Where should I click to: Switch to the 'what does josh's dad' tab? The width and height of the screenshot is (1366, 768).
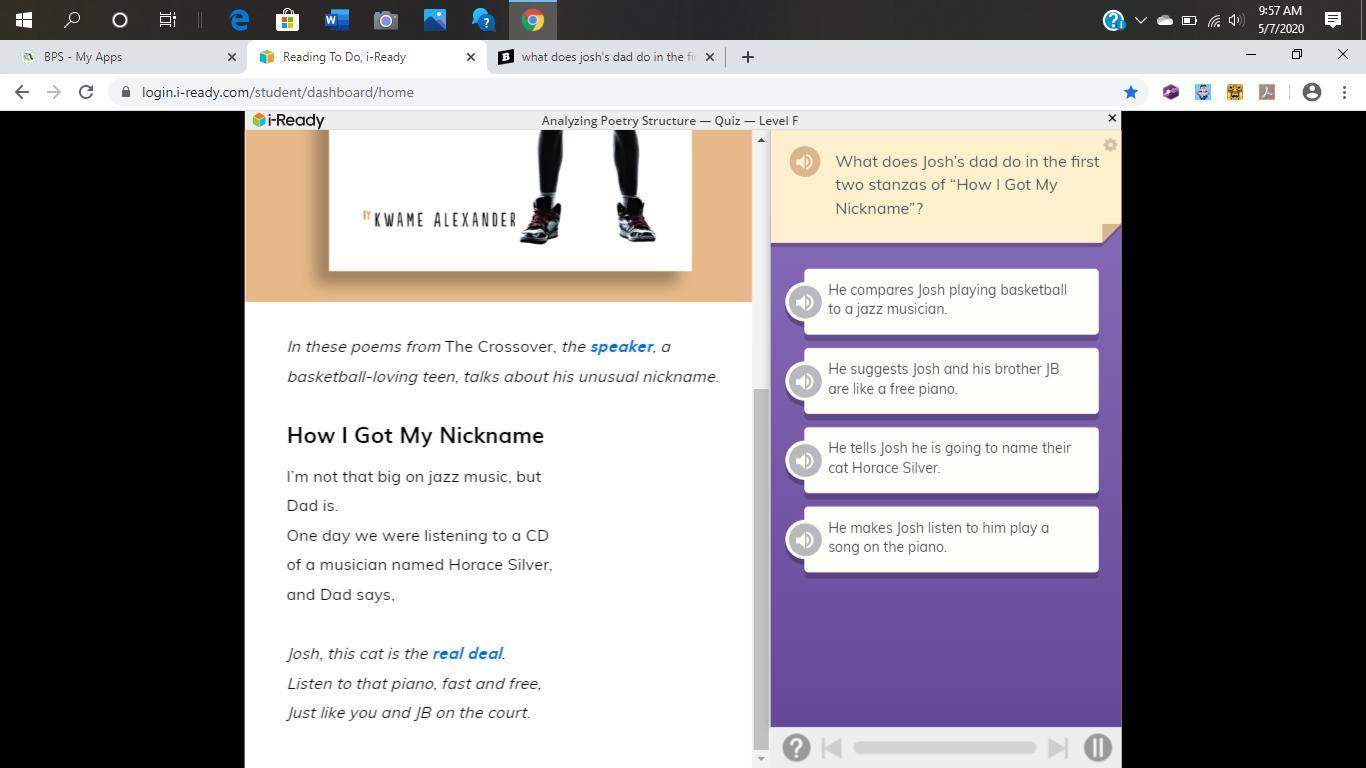pyautogui.click(x=607, y=57)
